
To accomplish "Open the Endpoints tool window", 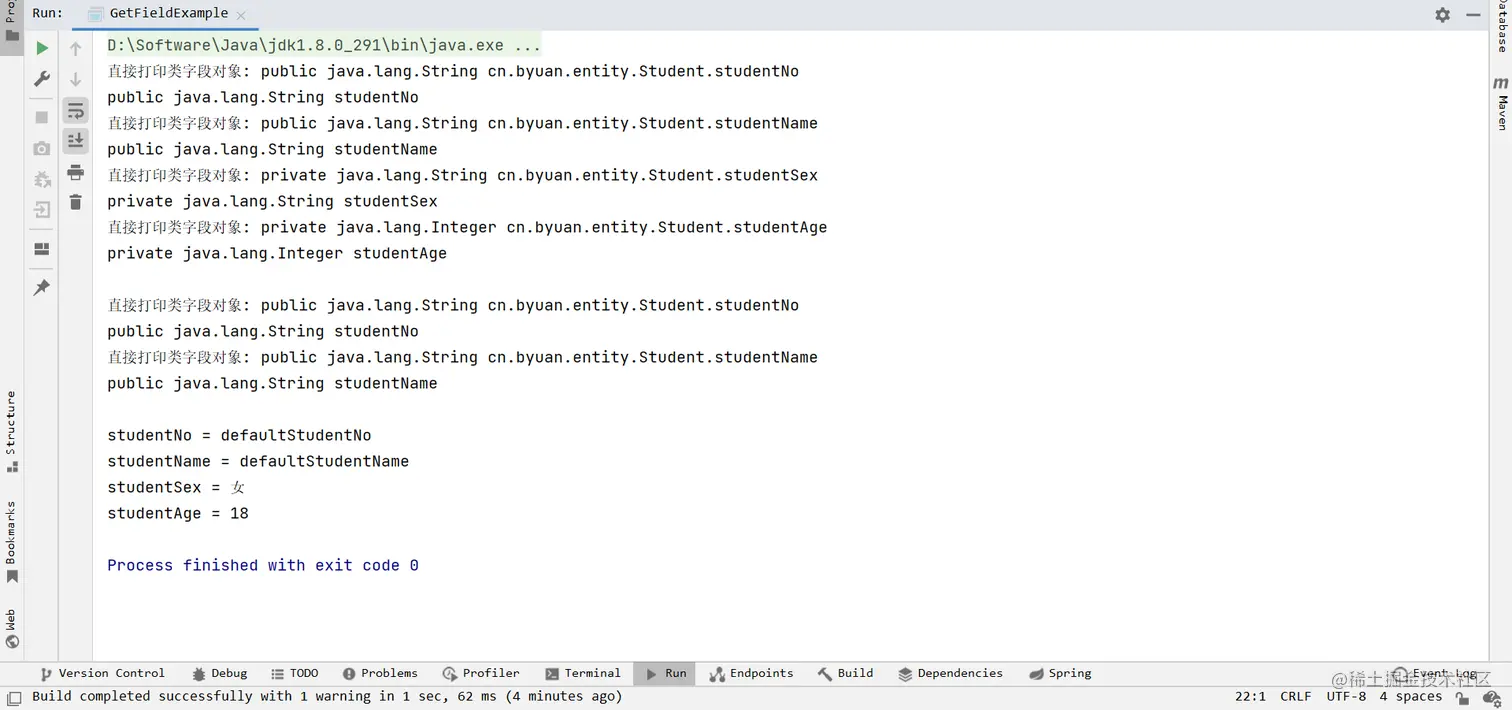I will (x=751, y=674).
